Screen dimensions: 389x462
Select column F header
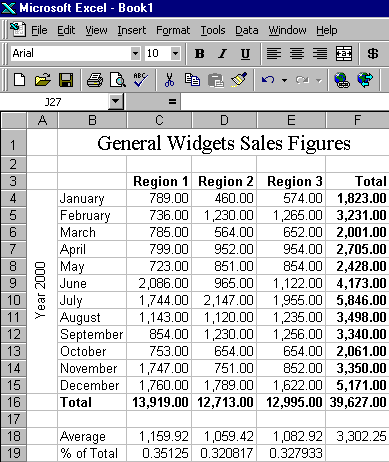pos(357,120)
